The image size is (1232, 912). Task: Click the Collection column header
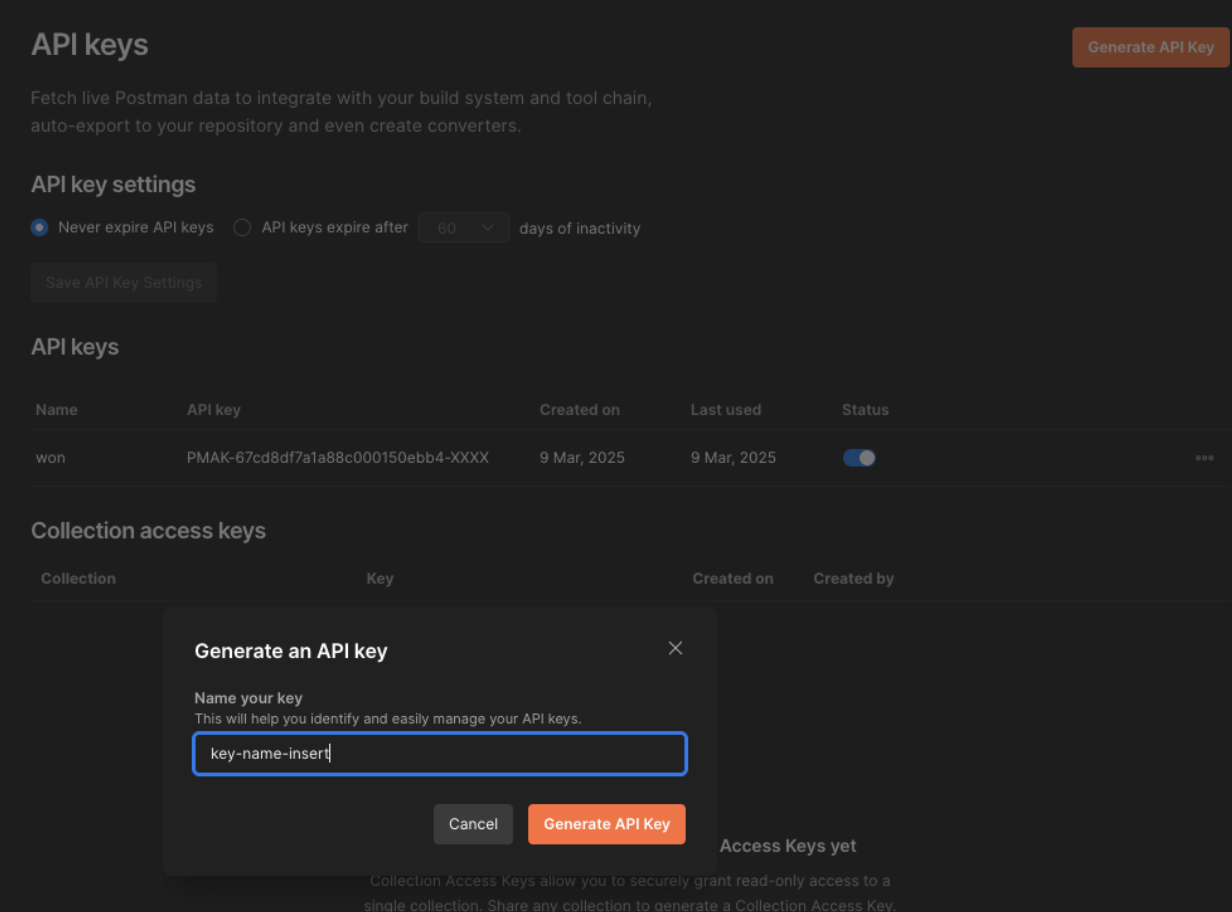[78, 578]
